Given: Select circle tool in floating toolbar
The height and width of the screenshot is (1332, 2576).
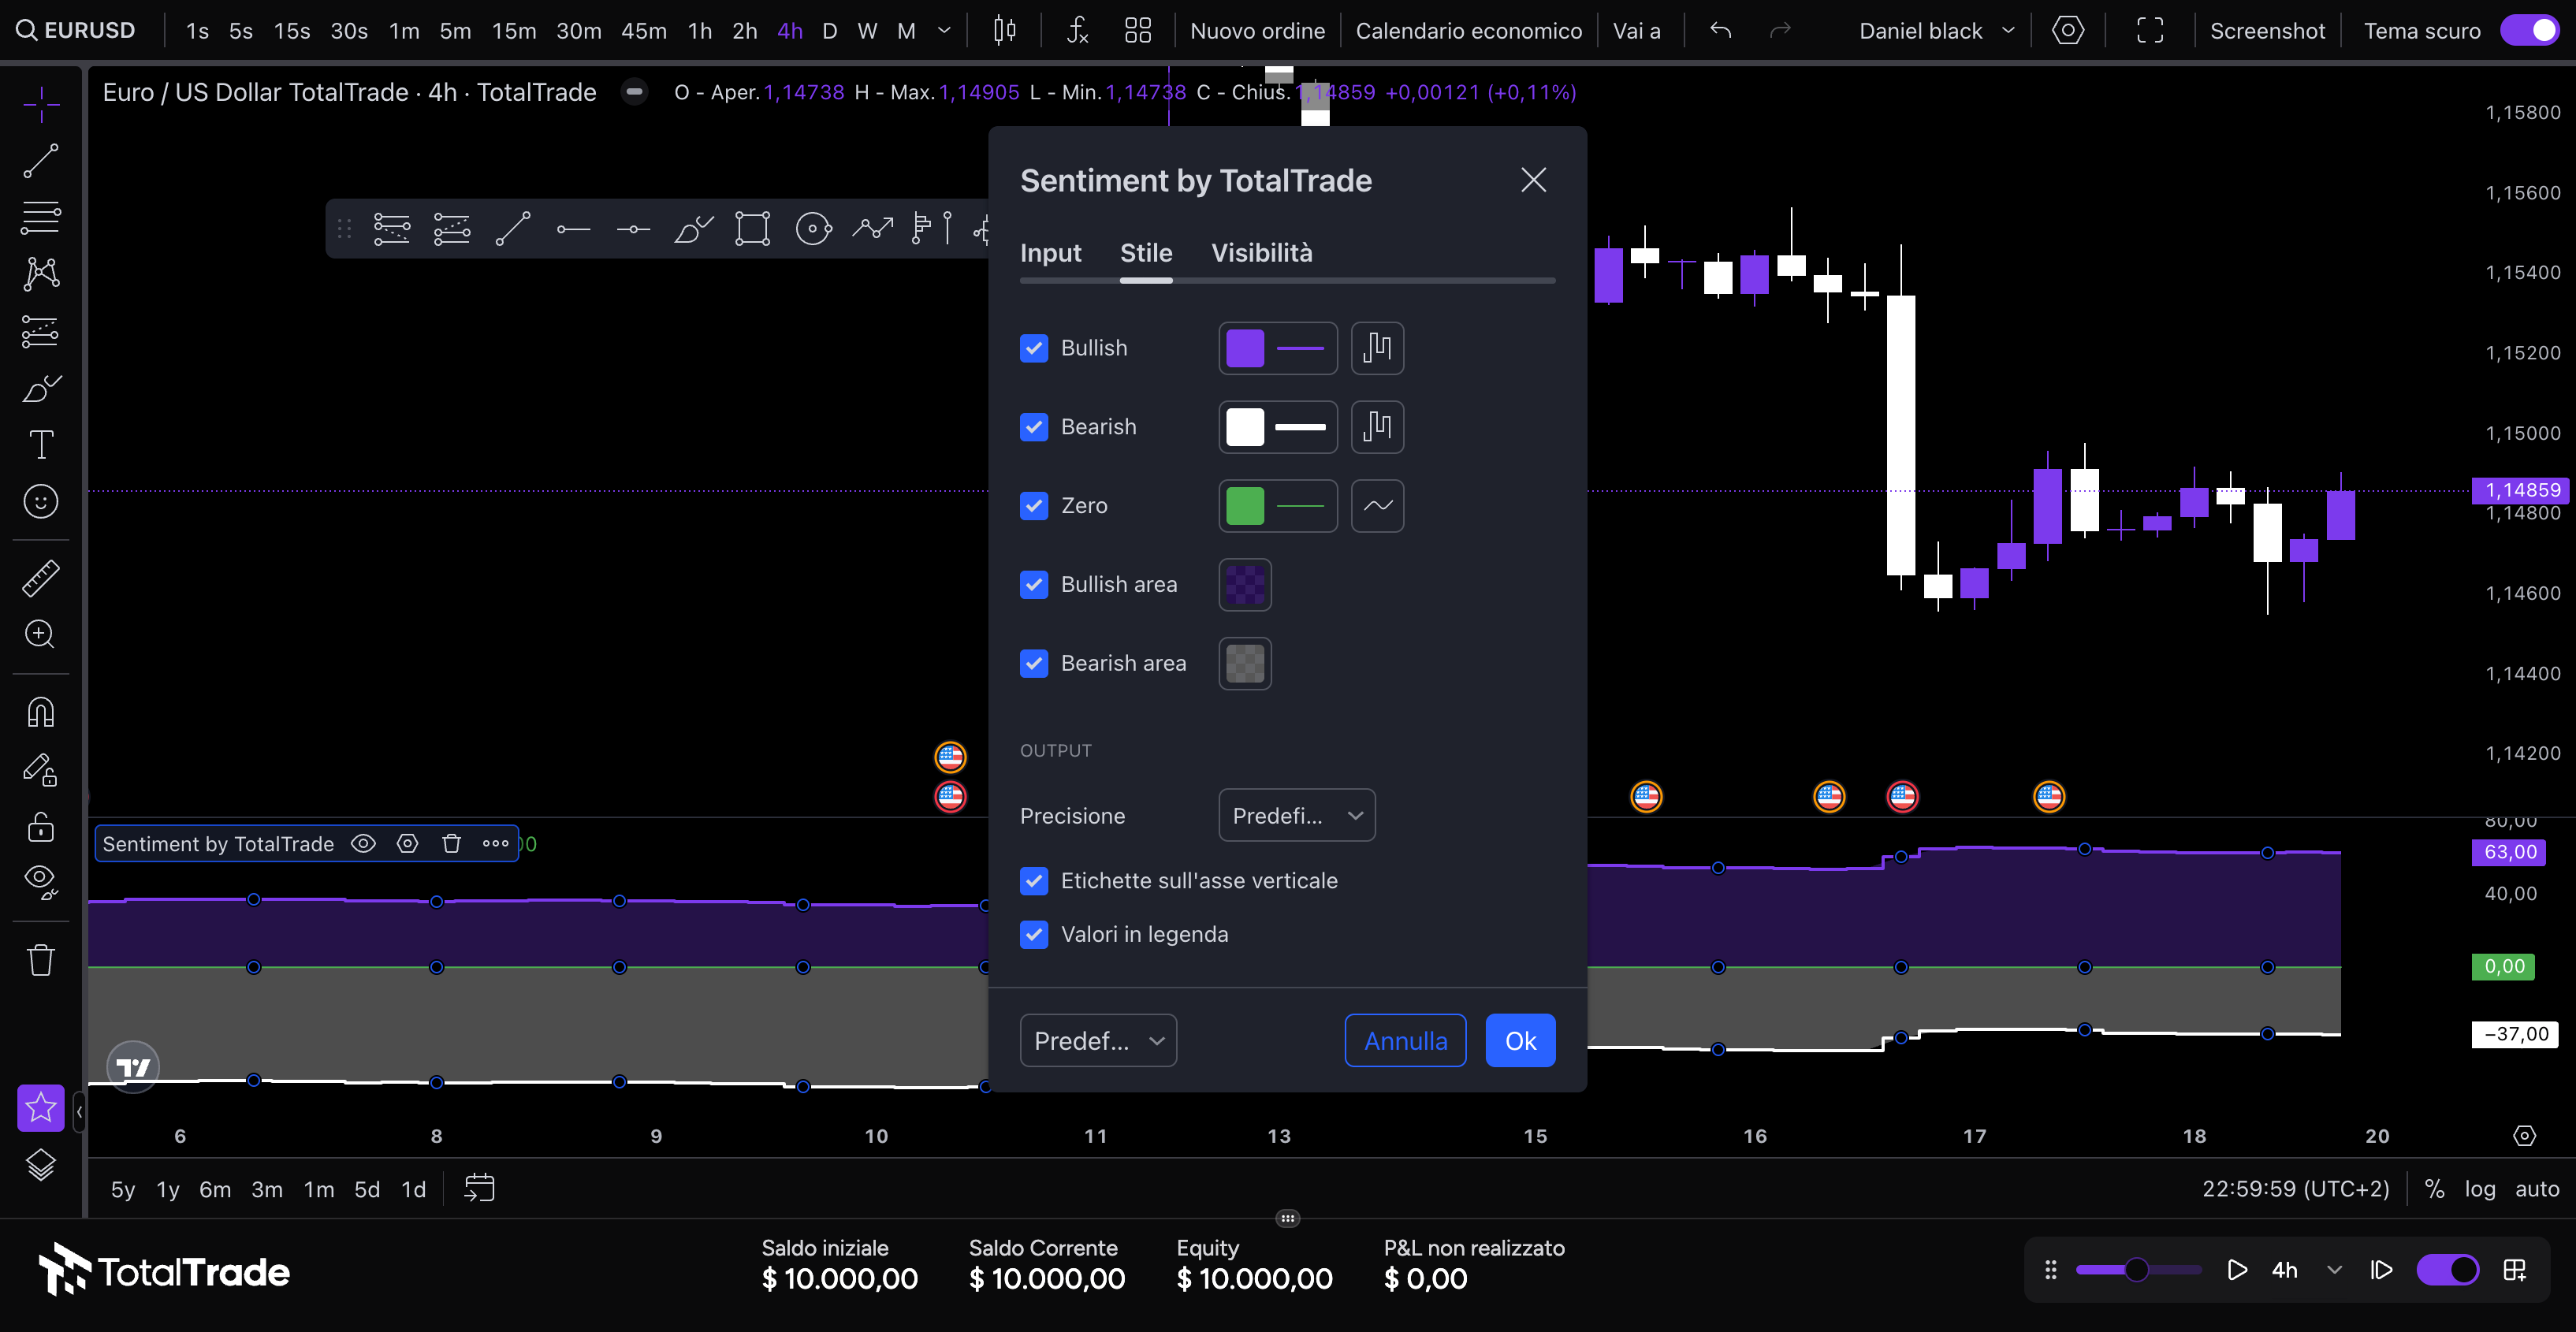Looking at the screenshot, I should tap(813, 229).
